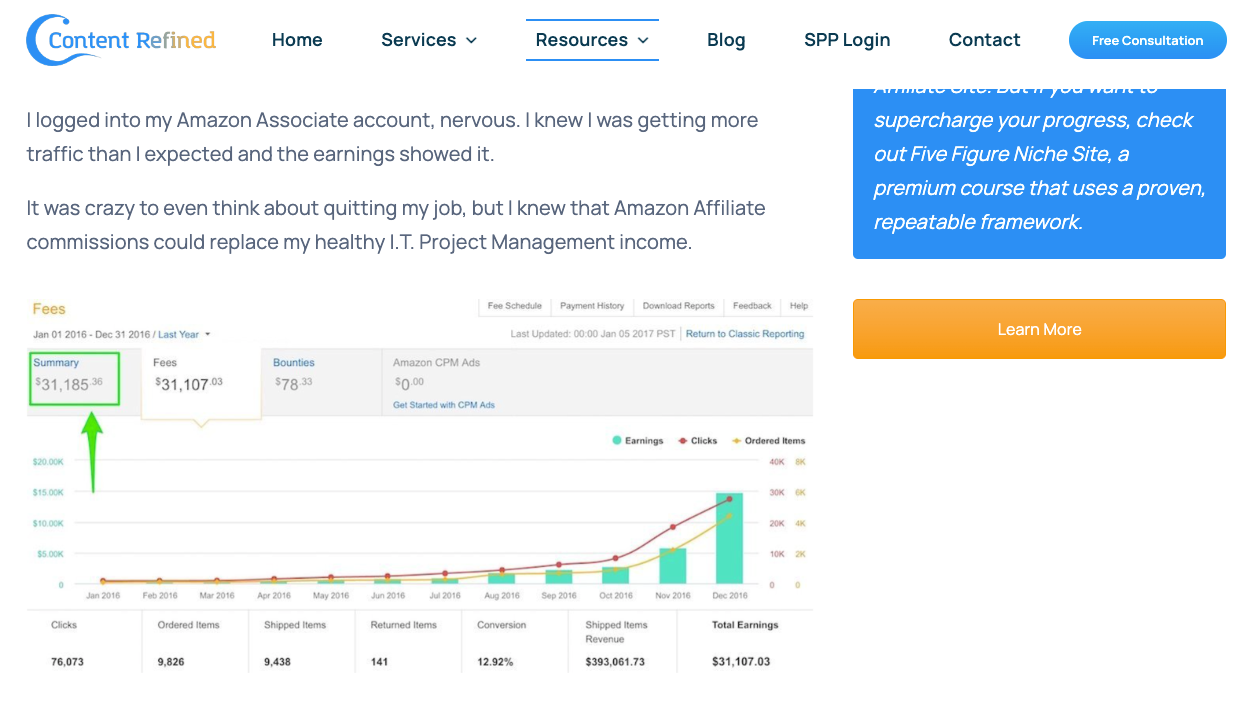
Task: Open the Blog page
Action: tap(726, 40)
